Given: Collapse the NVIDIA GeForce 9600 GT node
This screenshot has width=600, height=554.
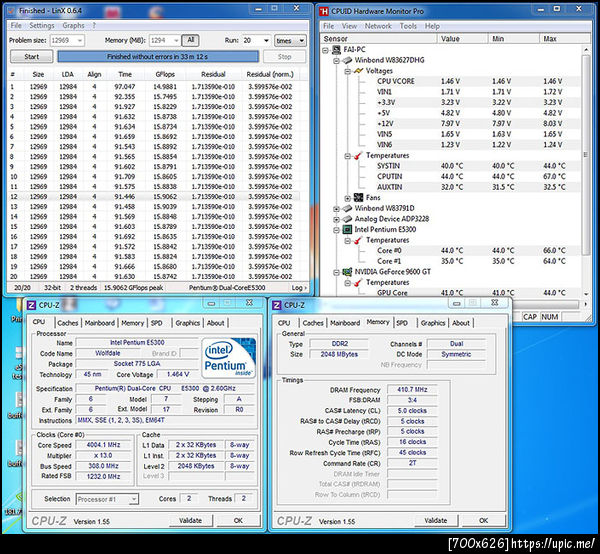Looking at the screenshot, I should [x=336, y=272].
